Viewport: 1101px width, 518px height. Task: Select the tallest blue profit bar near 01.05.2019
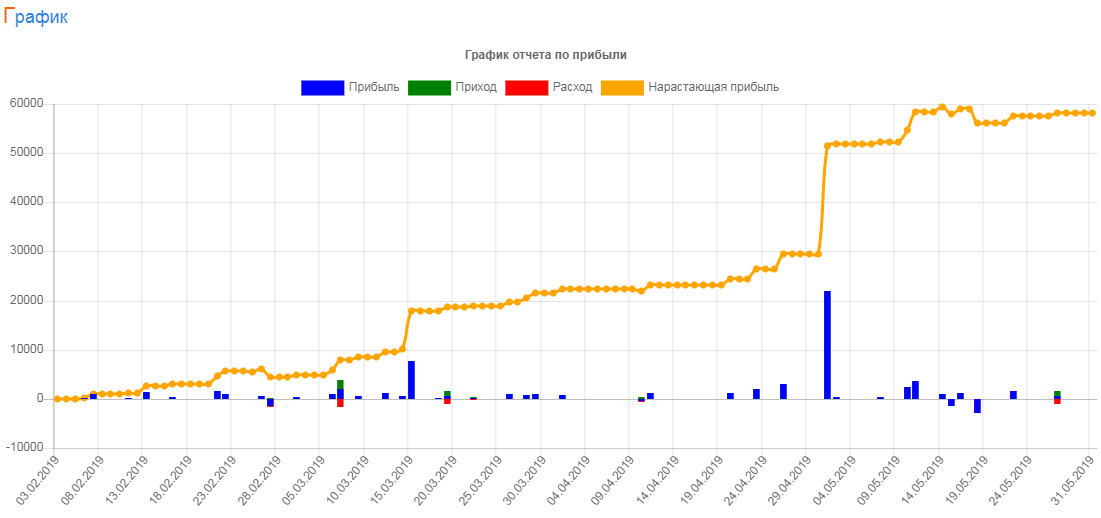click(827, 345)
